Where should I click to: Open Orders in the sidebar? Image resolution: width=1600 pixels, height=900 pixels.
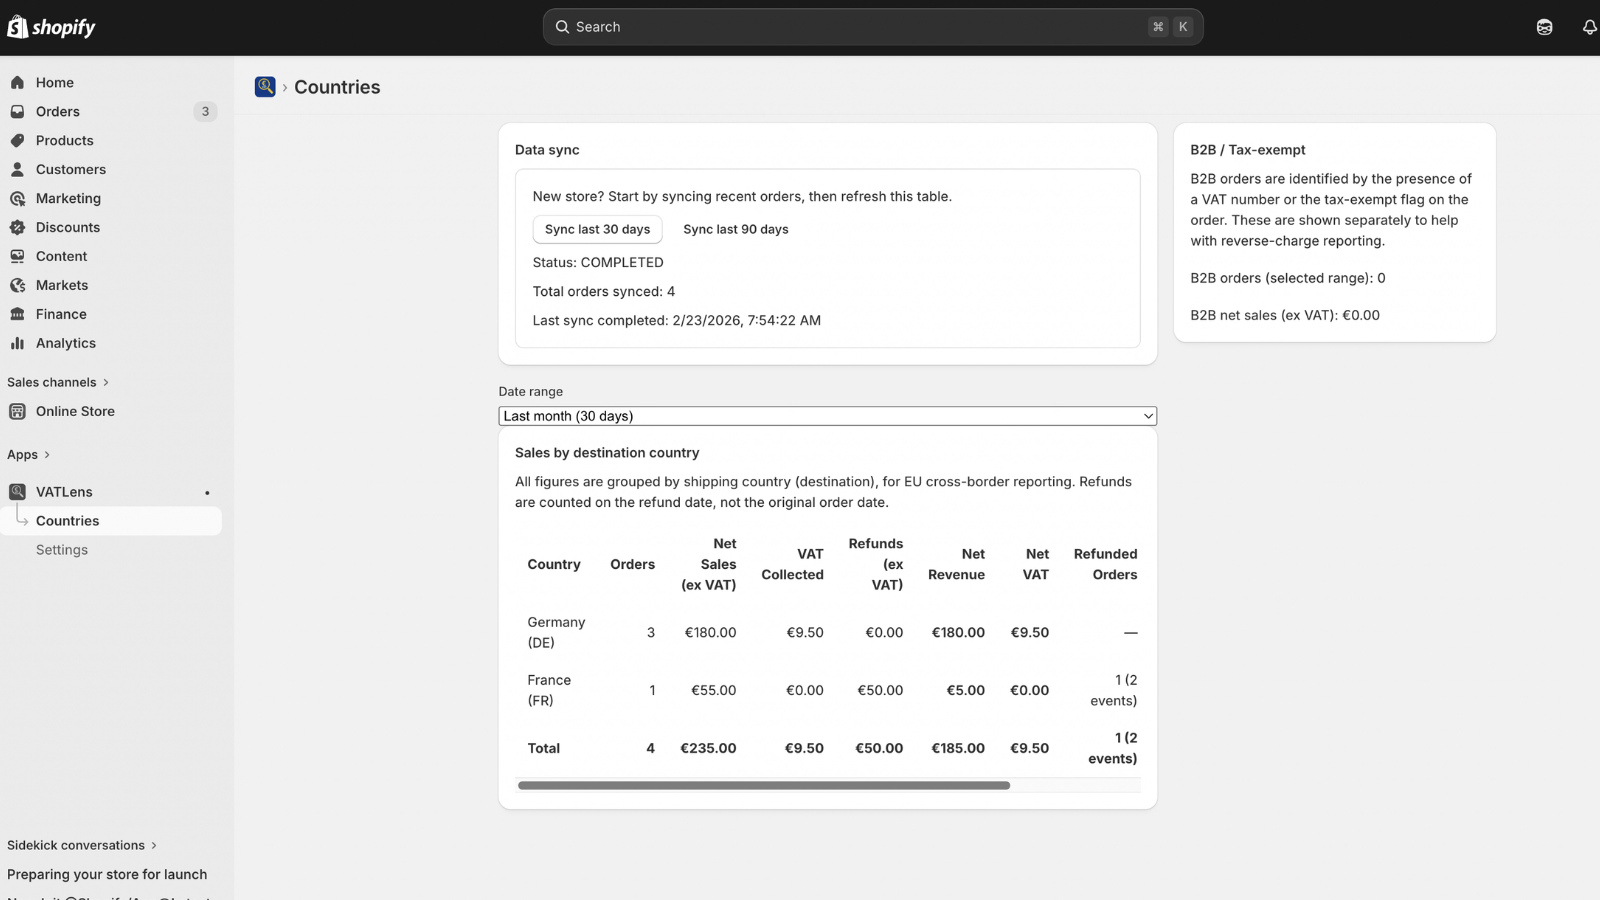(58, 112)
